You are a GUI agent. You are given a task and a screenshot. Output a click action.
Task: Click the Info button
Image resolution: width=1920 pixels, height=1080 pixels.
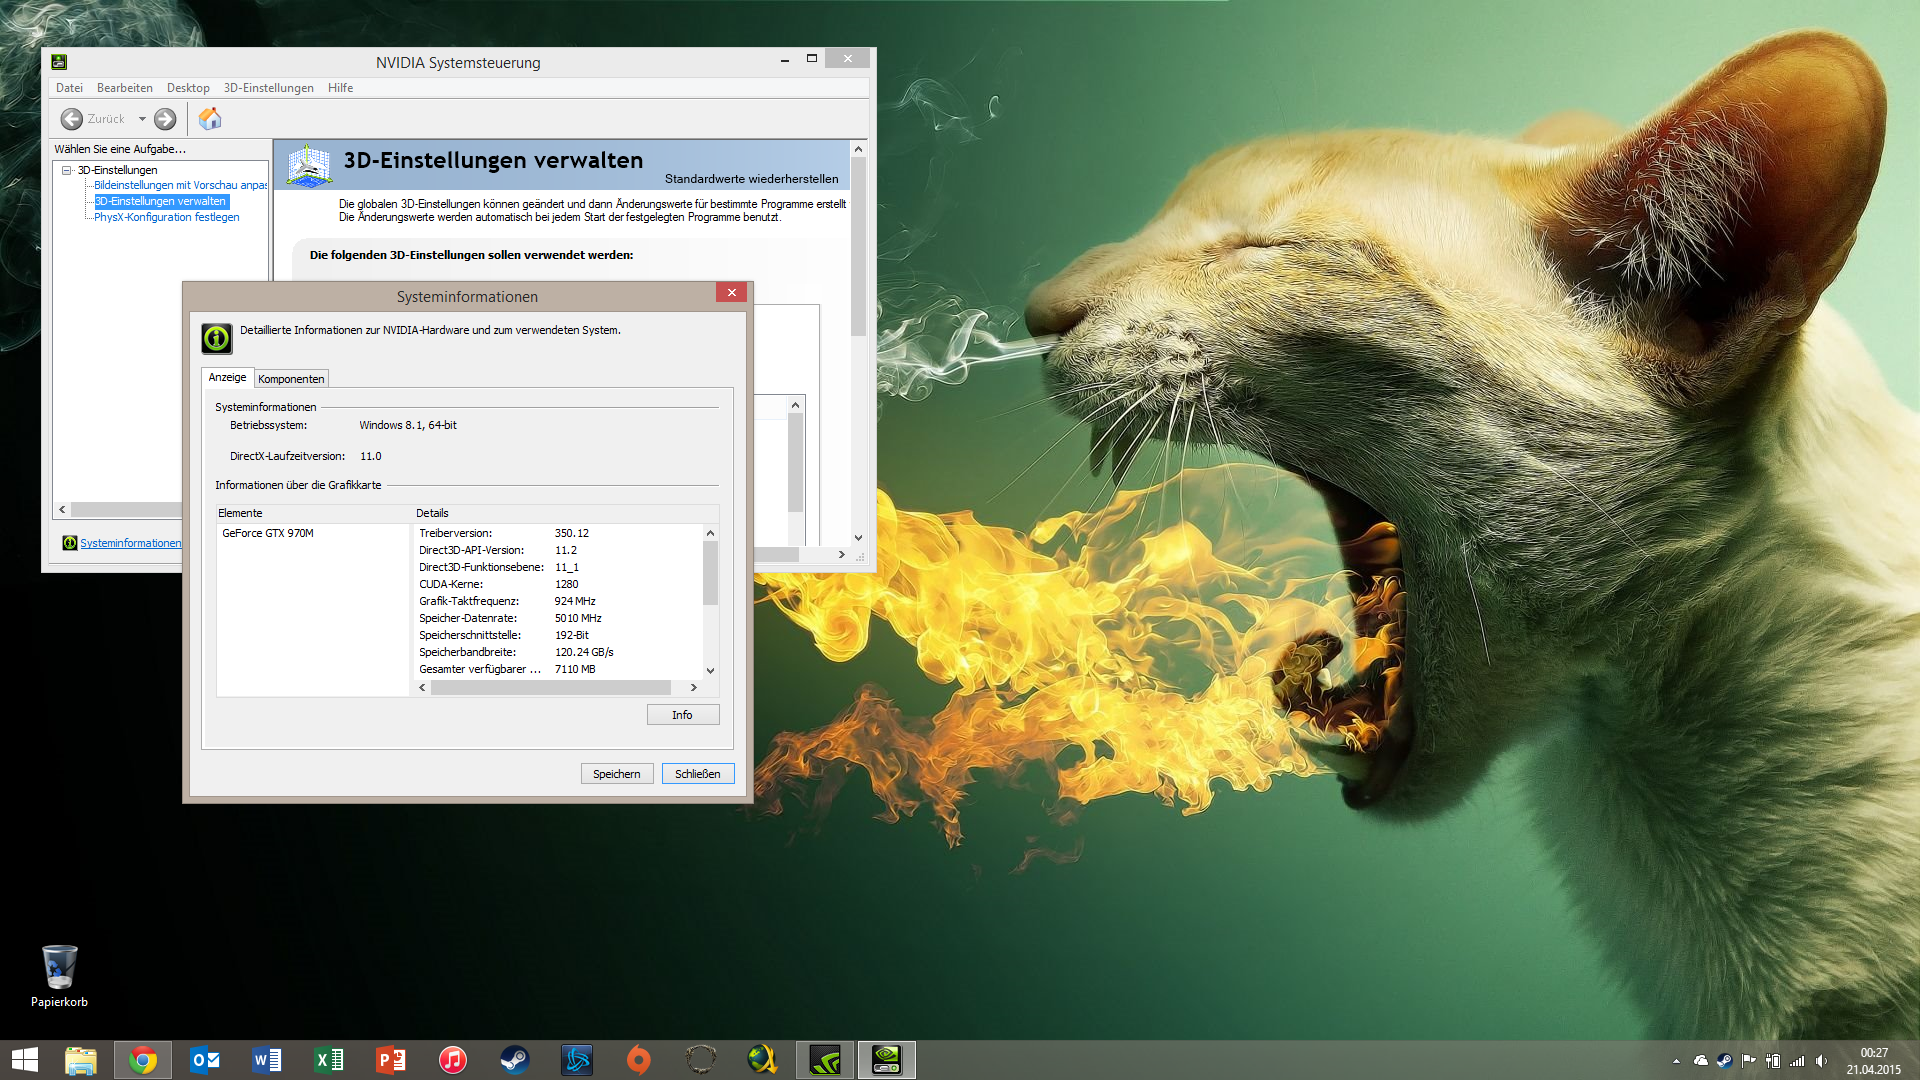[x=682, y=715]
